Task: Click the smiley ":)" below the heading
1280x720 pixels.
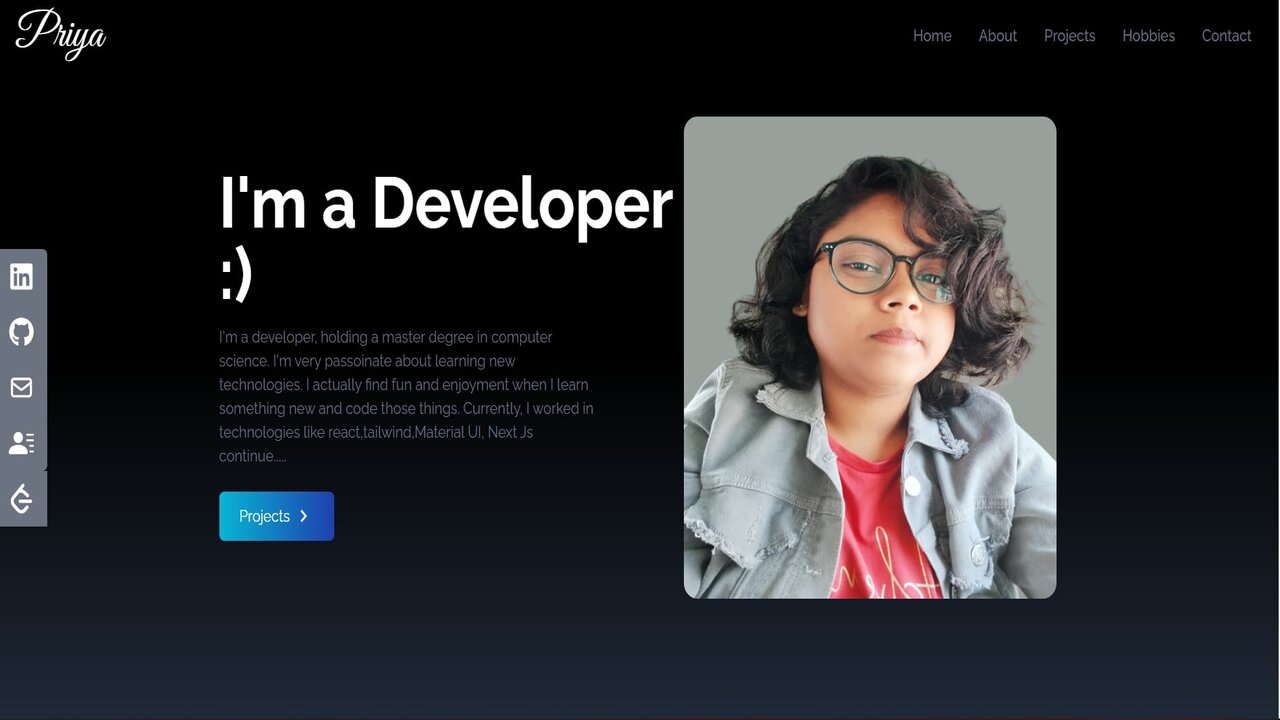Action: 236,275
